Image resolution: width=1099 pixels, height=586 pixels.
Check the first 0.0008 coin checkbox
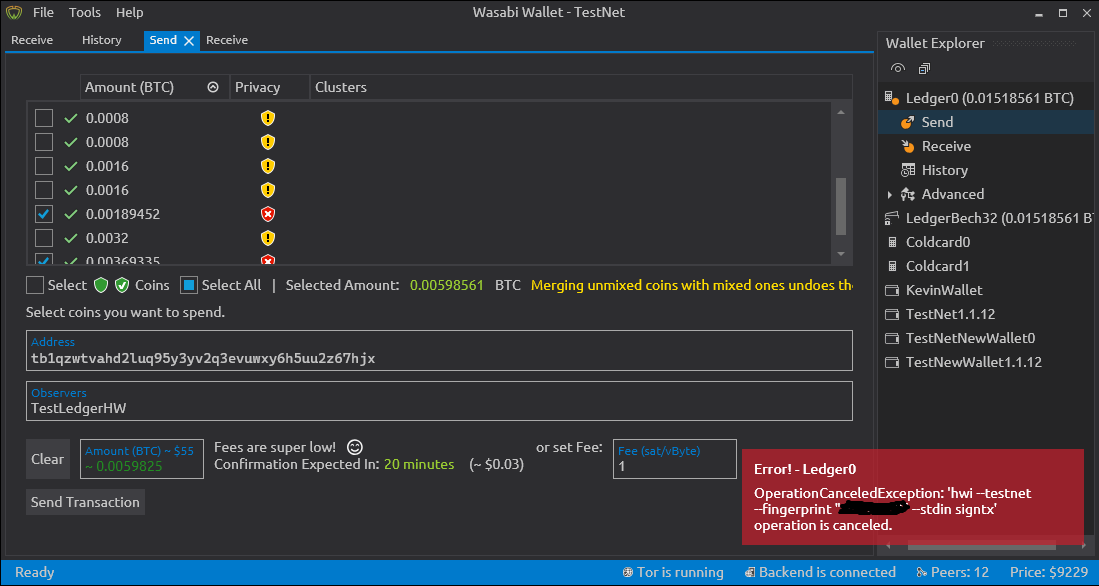click(x=44, y=118)
